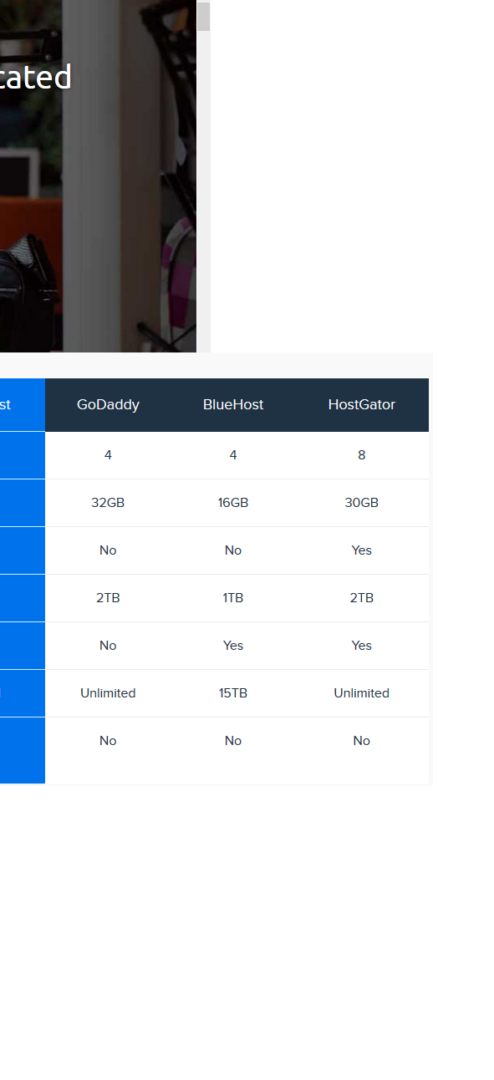Viewport: 494px width, 1080px height.
Task: Click the HostGator column header
Action: pyautogui.click(x=362, y=405)
